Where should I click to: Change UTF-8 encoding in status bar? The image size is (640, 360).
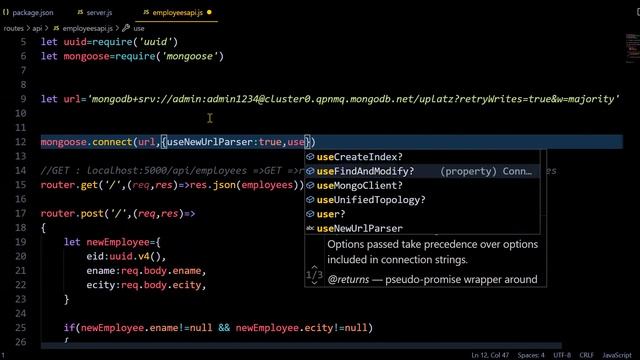(562, 355)
